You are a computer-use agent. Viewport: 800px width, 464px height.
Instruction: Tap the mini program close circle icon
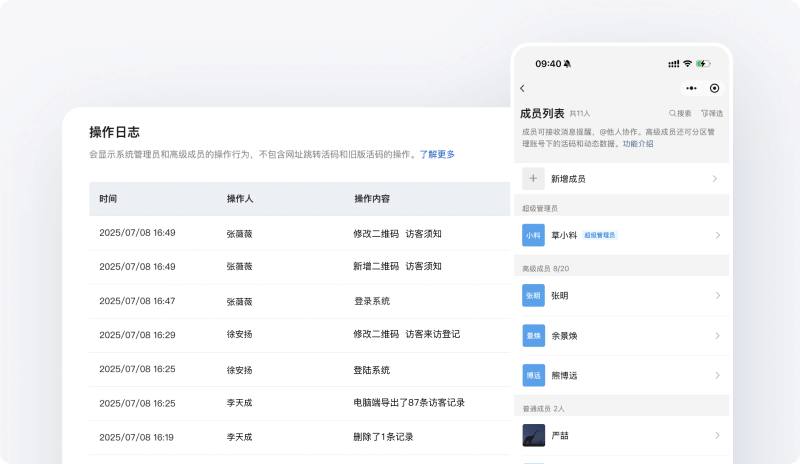pyautogui.click(x=714, y=88)
